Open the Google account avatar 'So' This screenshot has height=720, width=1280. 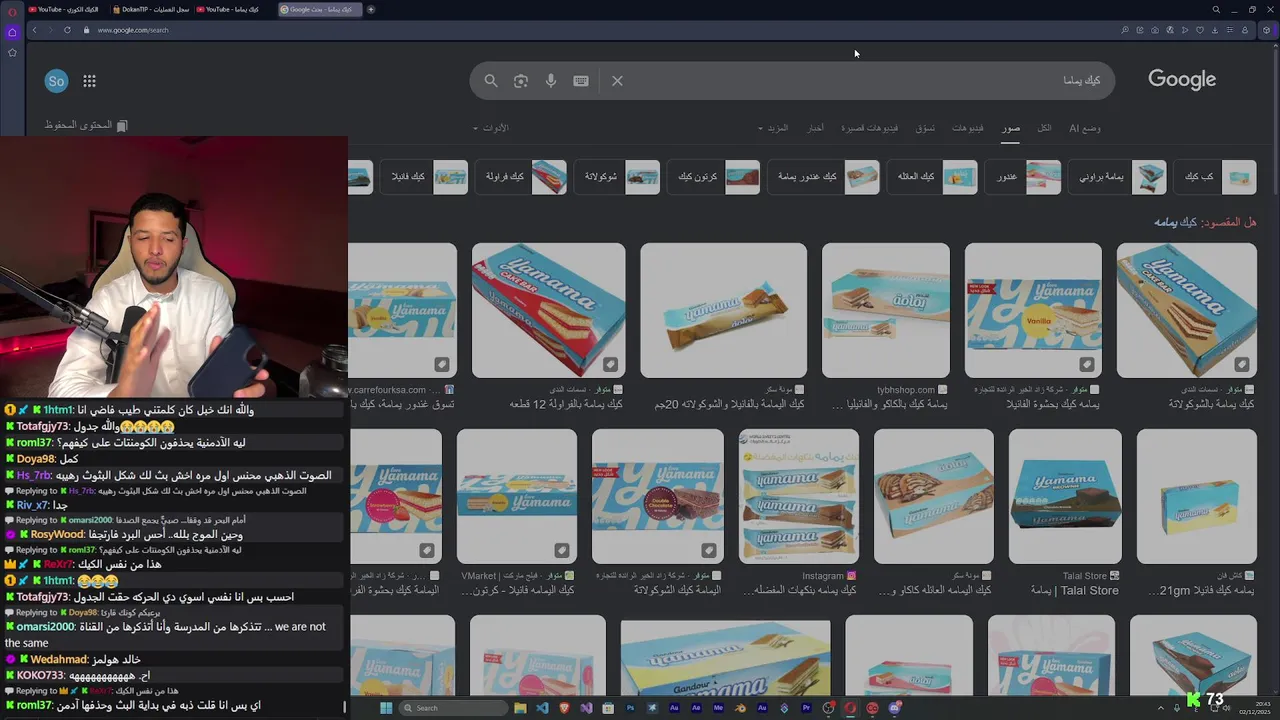56,81
